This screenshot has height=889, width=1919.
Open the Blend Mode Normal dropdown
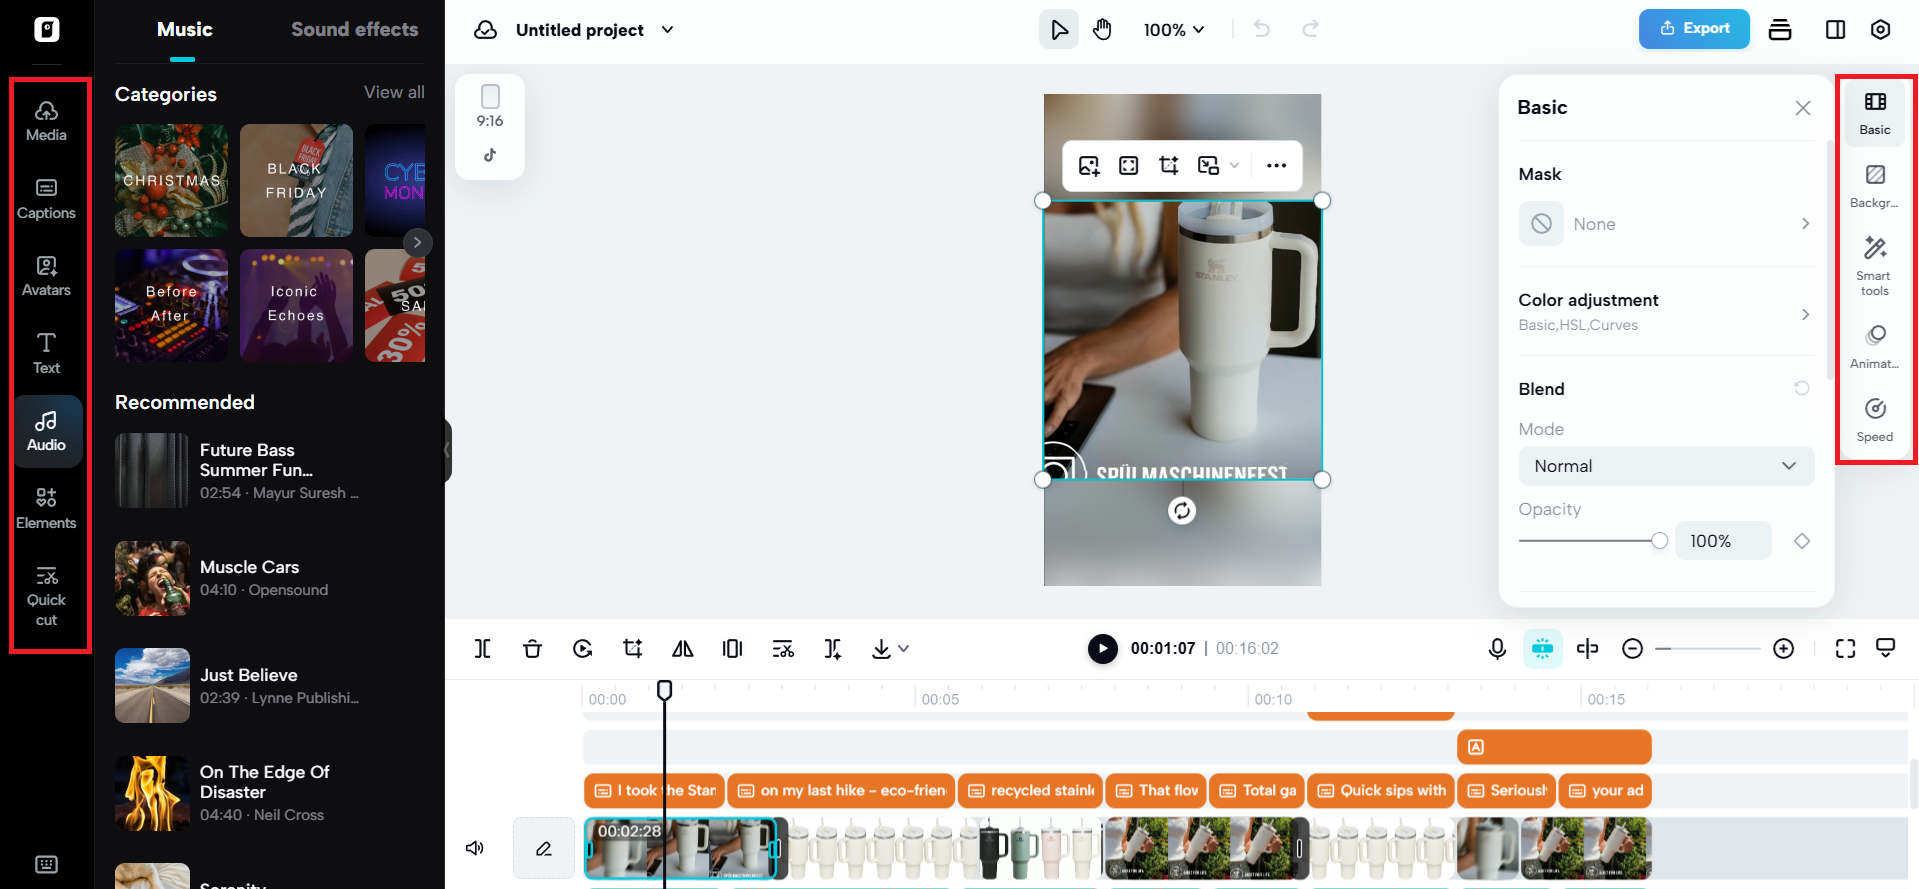coord(1665,466)
